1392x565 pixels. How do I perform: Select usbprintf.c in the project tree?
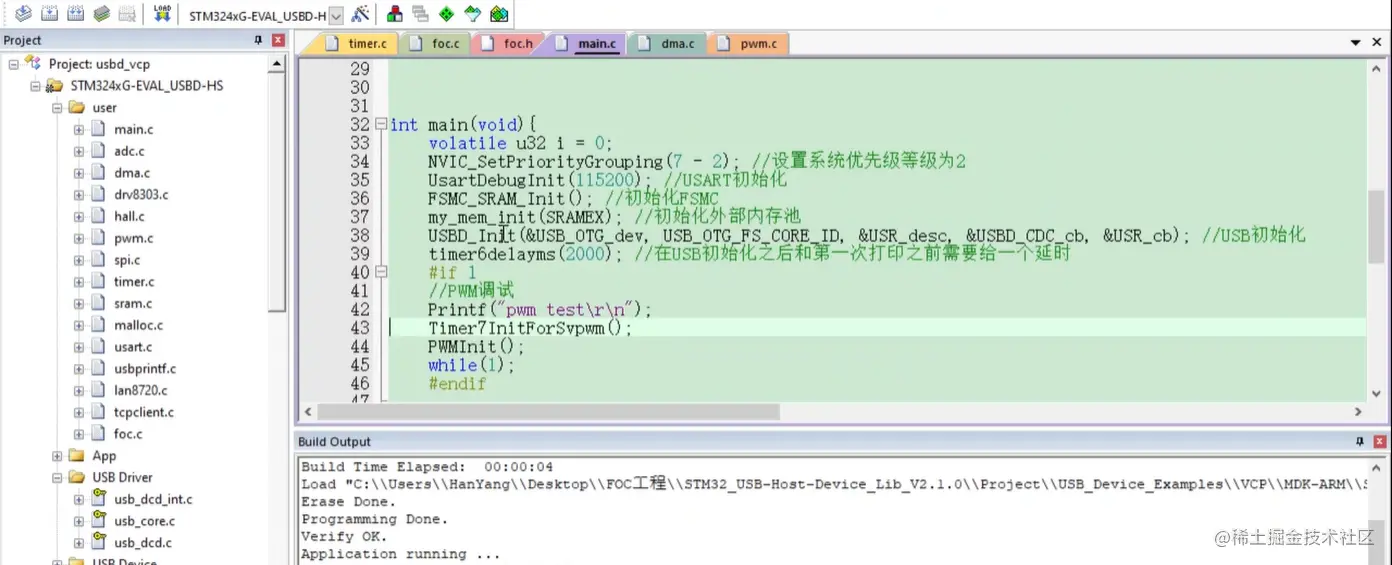click(x=145, y=369)
